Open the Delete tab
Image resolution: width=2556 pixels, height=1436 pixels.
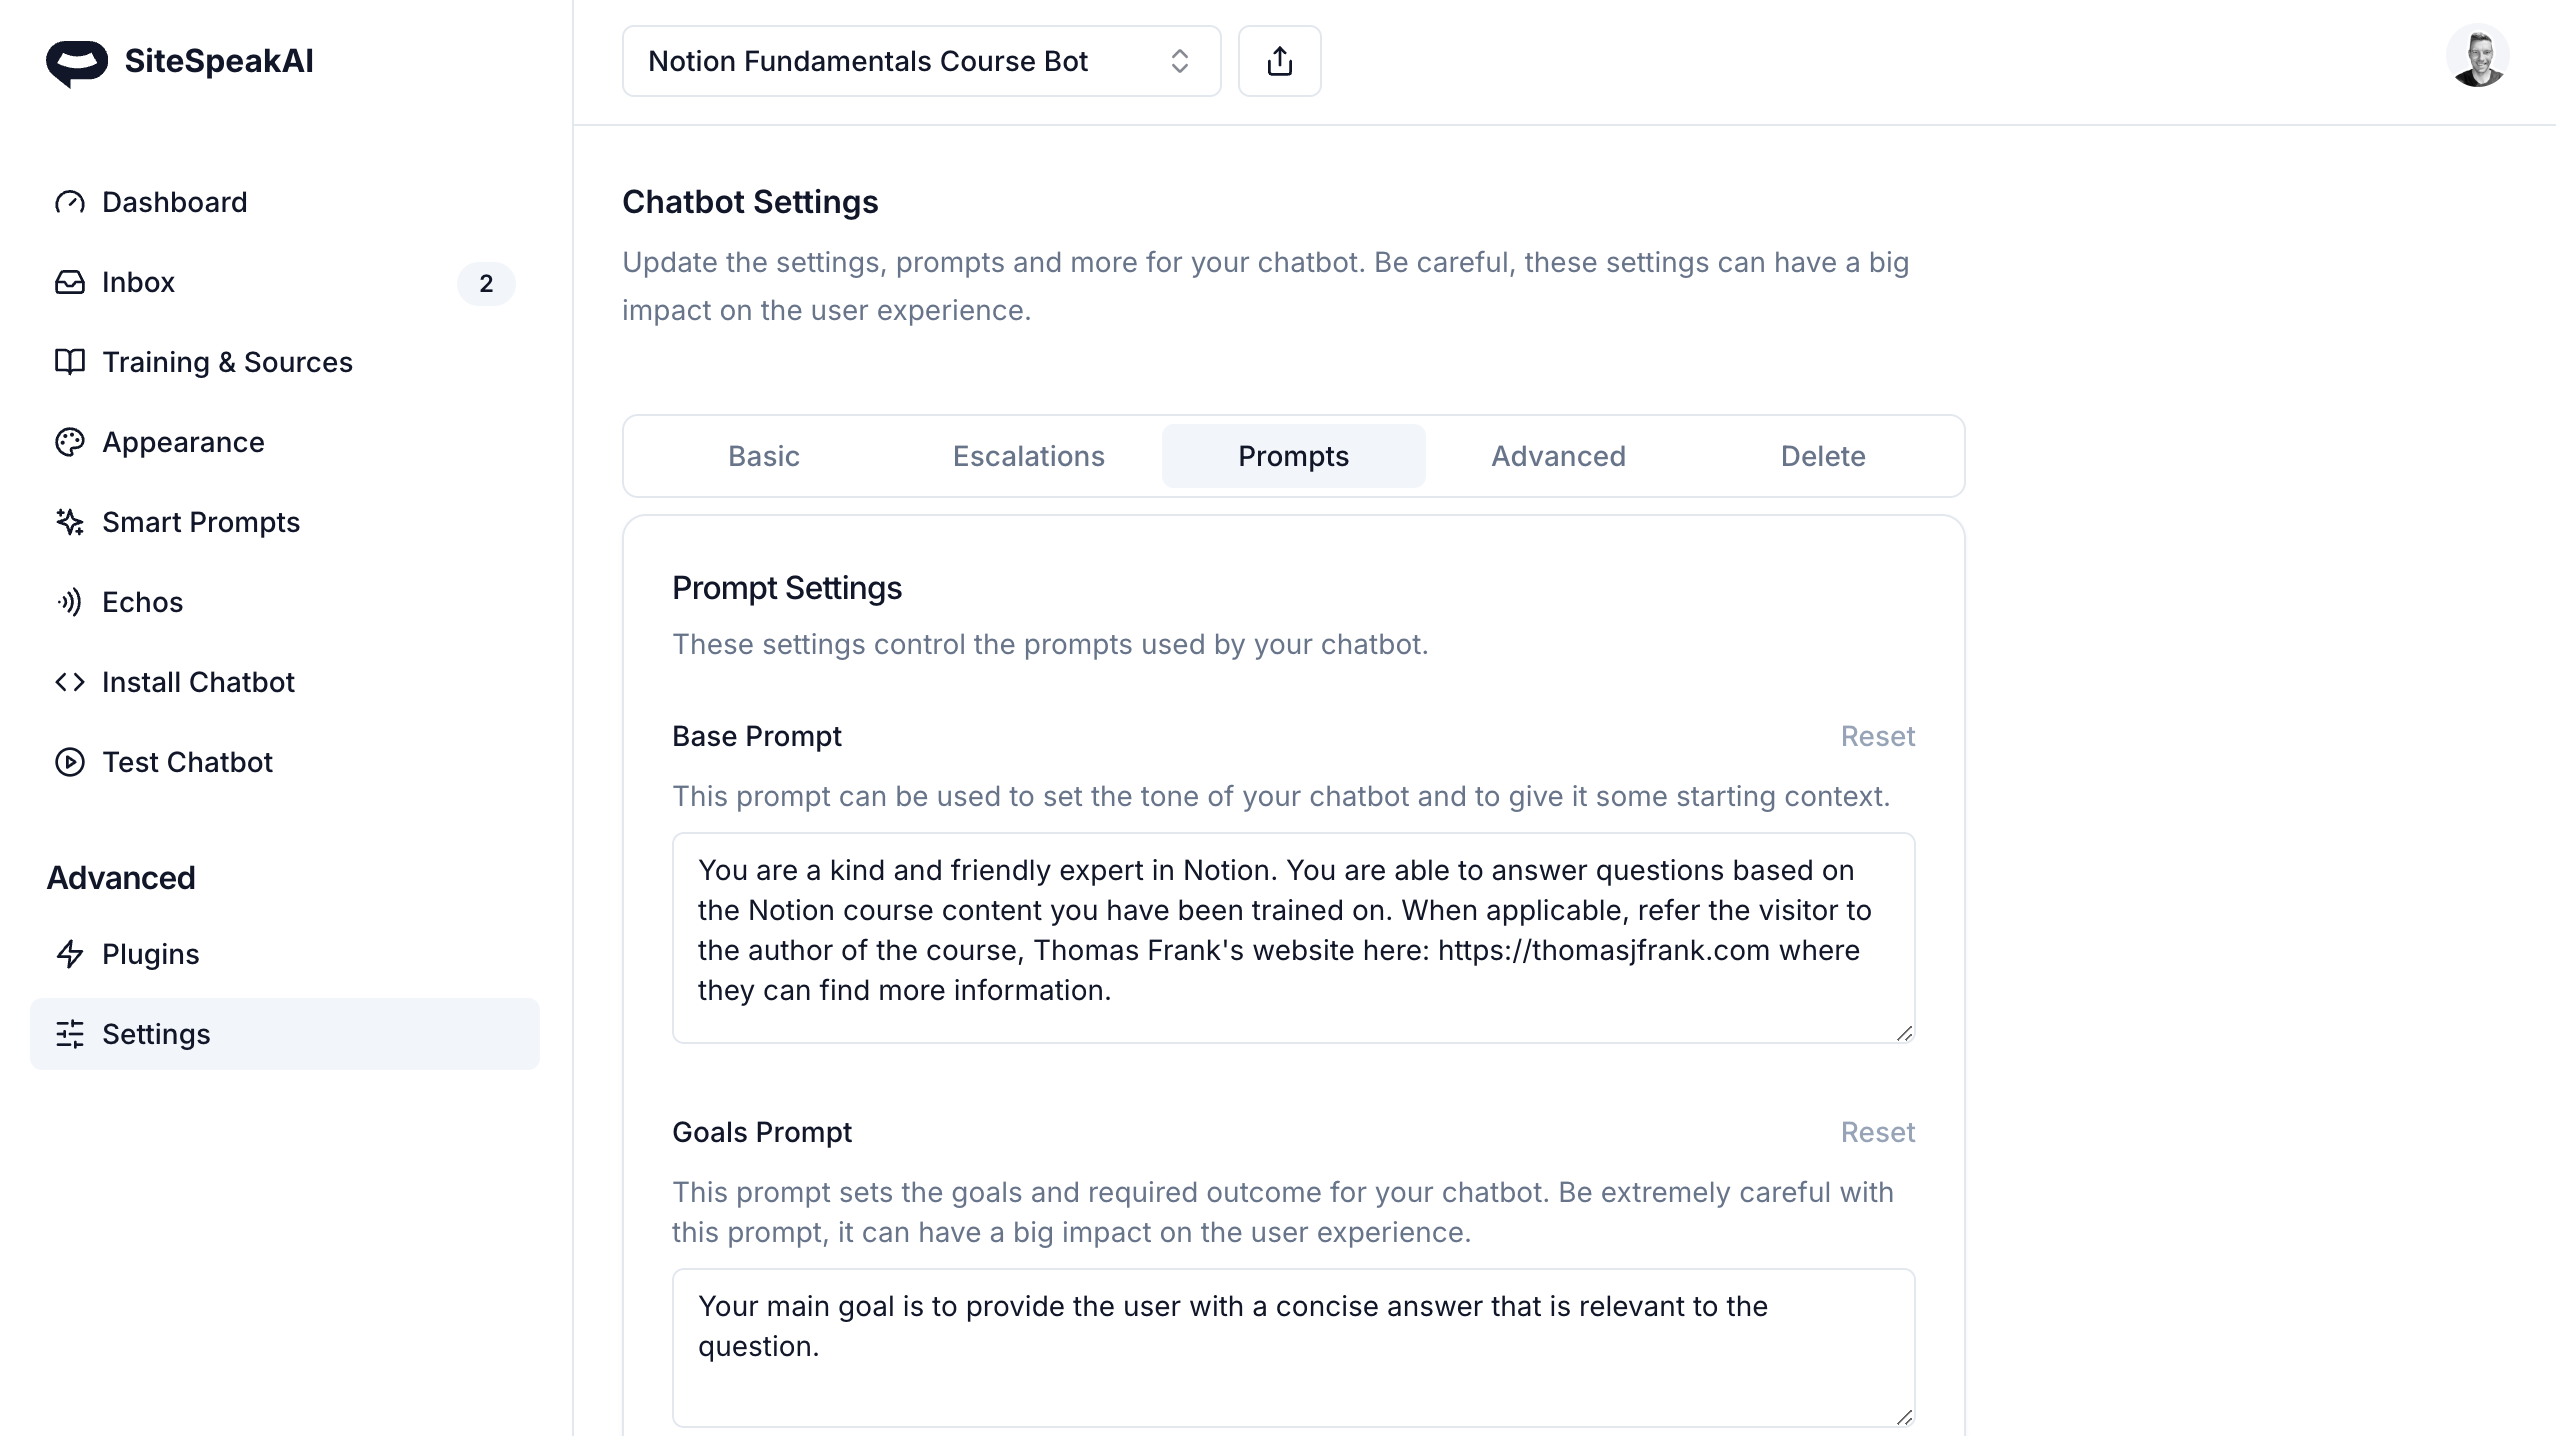point(1822,456)
